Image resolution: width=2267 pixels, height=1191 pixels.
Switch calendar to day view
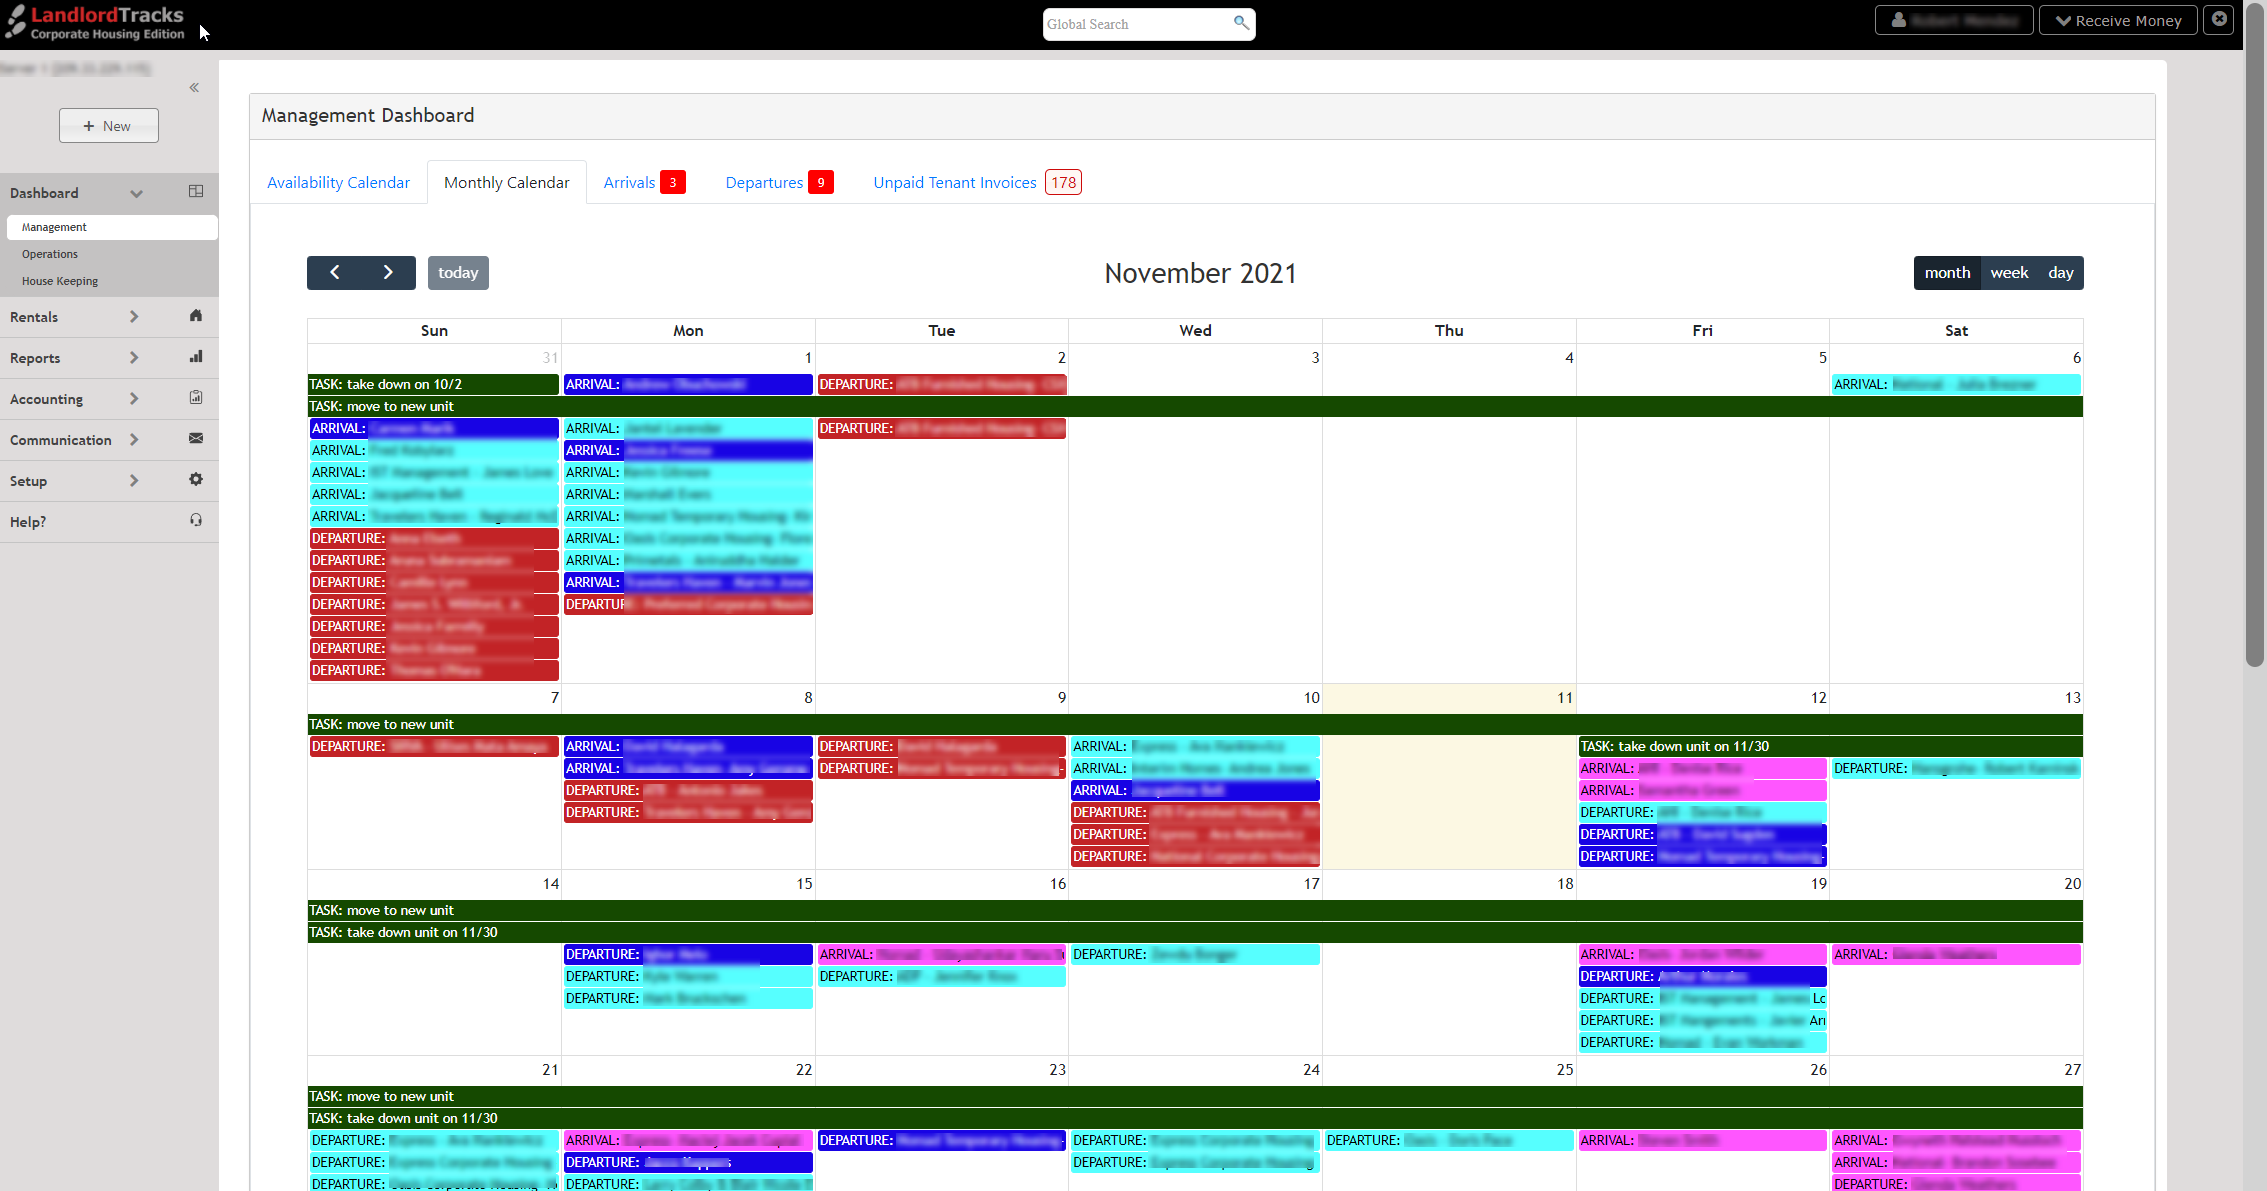tap(2061, 272)
